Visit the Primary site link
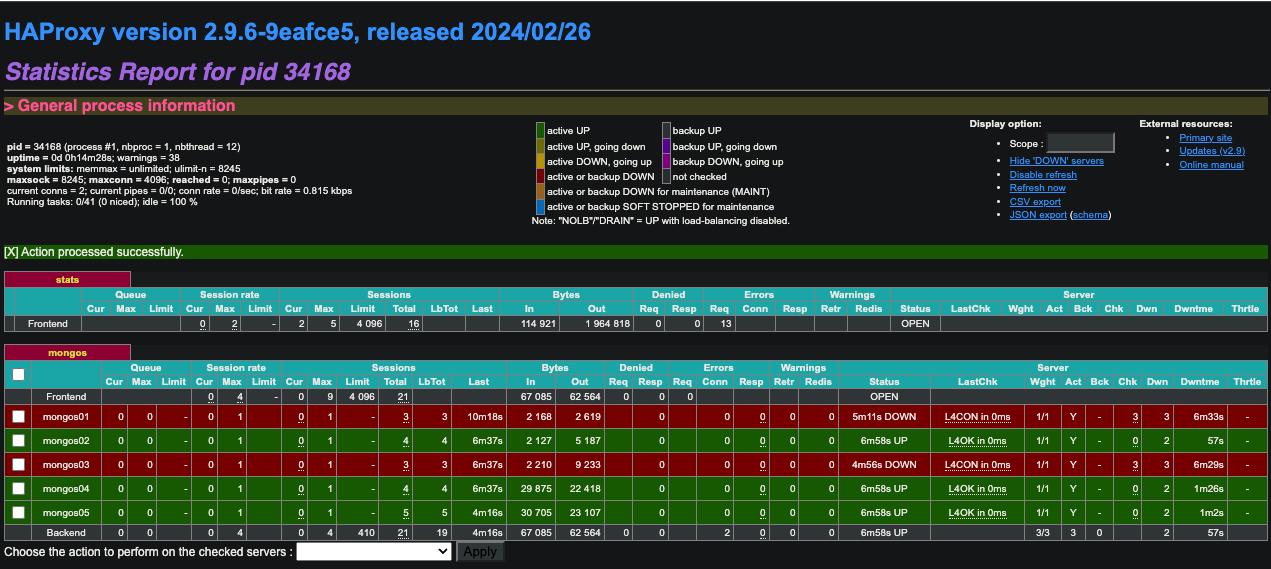The height and width of the screenshot is (569, 1271). point(1205,138)
